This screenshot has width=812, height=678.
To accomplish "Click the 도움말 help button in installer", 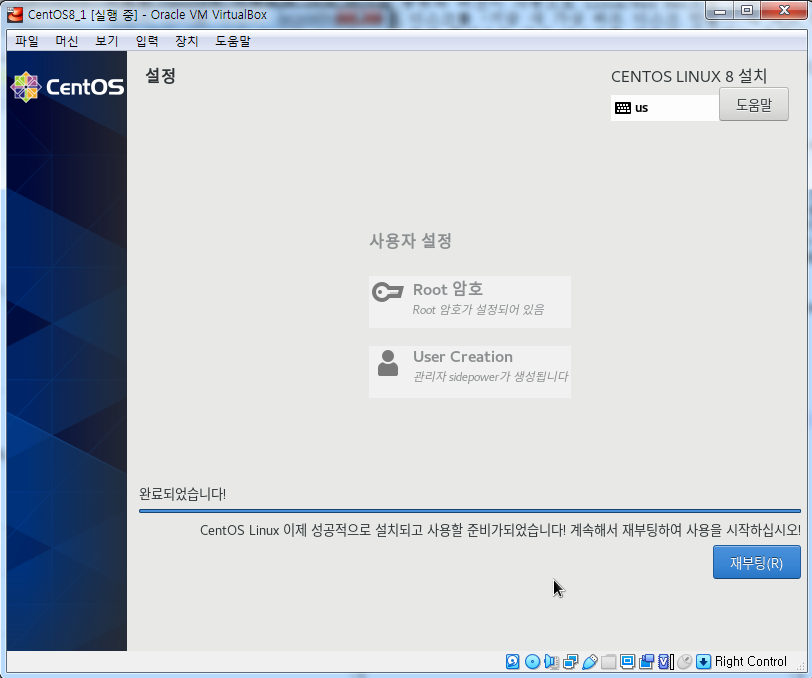I will point(753,105).
